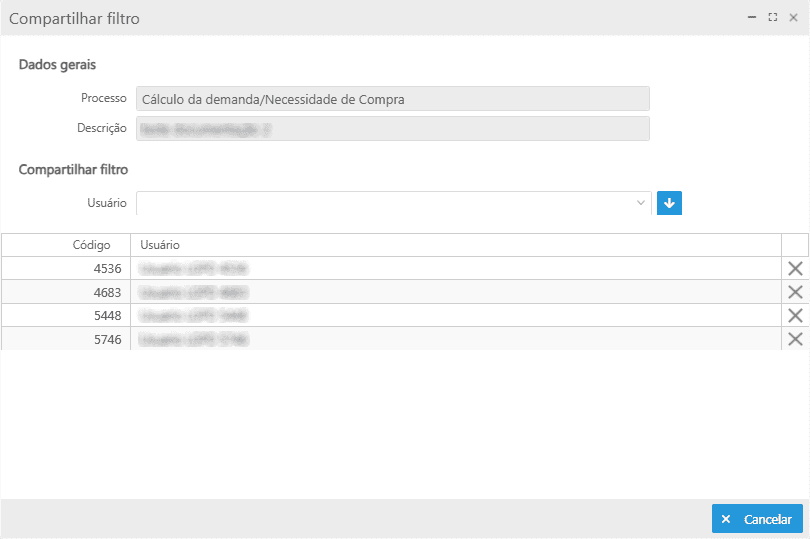Click the blue down-arrow add user button
Screen dimensions: 810x539
[669, 203]
